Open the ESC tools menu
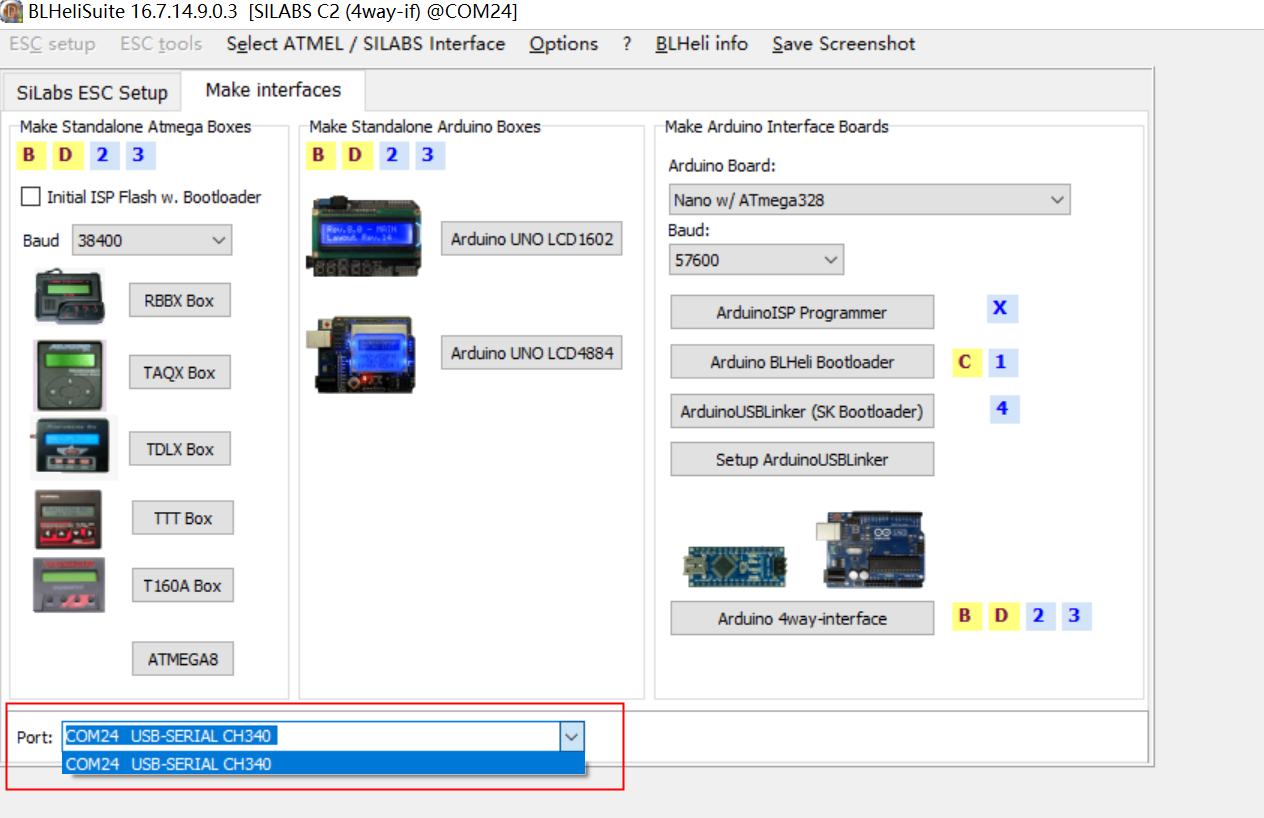1264x818 pixels. pyautogui.click(x=161, y=44)
